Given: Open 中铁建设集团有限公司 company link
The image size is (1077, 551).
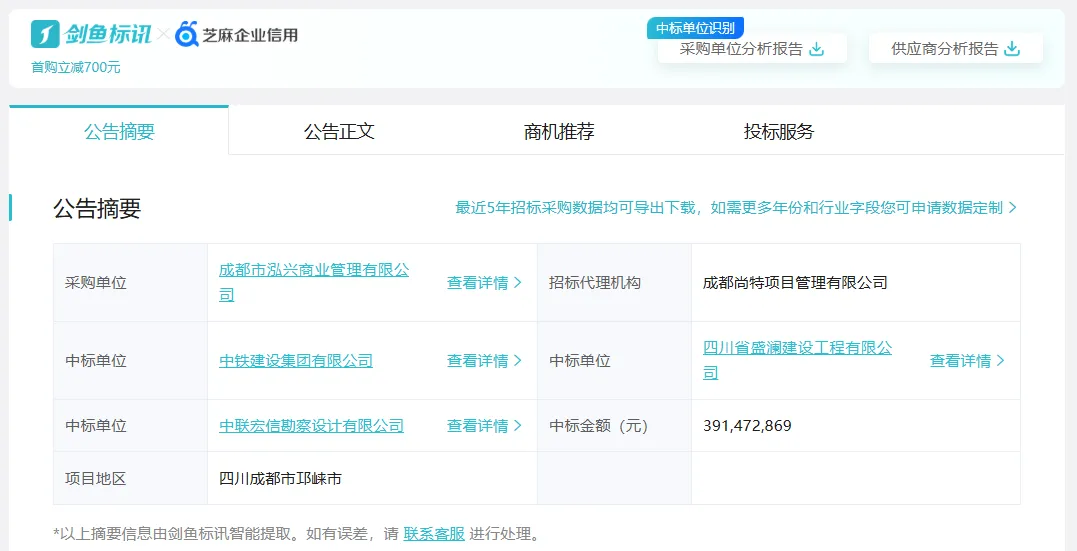Looking at the screenshot, I should click(x=296, y=361).
